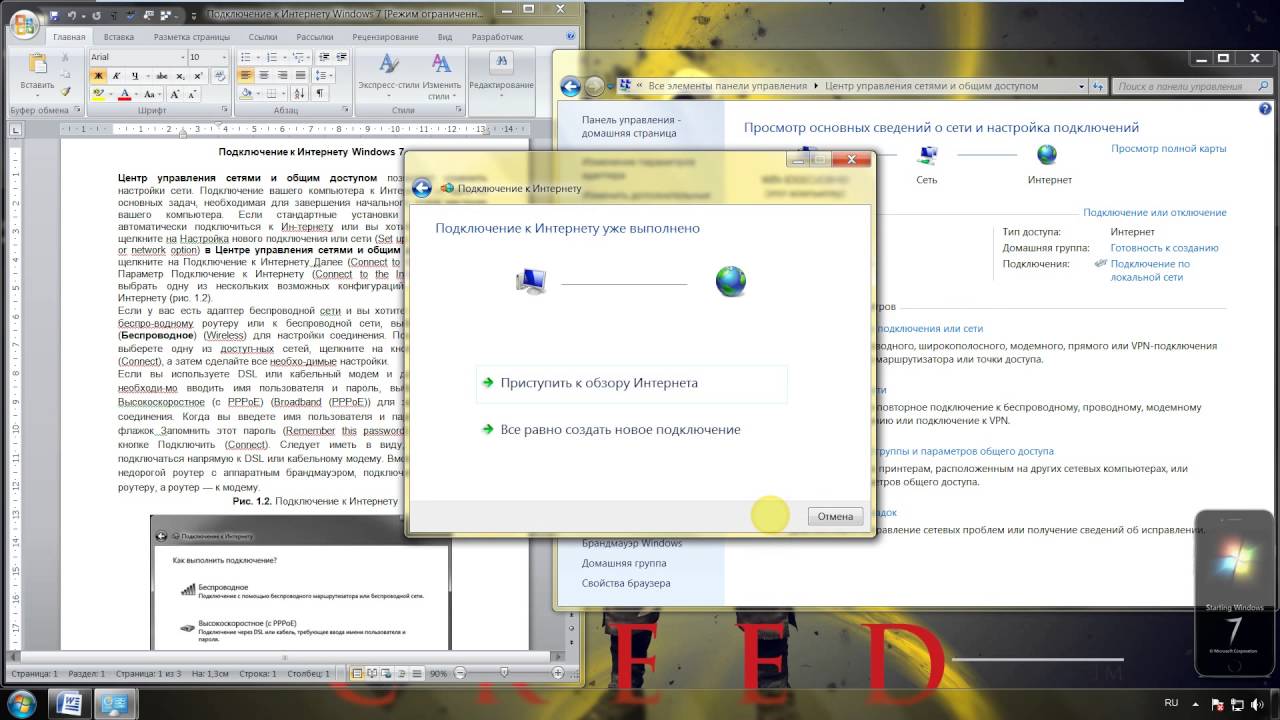Toggle Align Right paragraph button
The height and width of the screenshot is (720, 1280).
pyautogui.click(x=283, y=75)
